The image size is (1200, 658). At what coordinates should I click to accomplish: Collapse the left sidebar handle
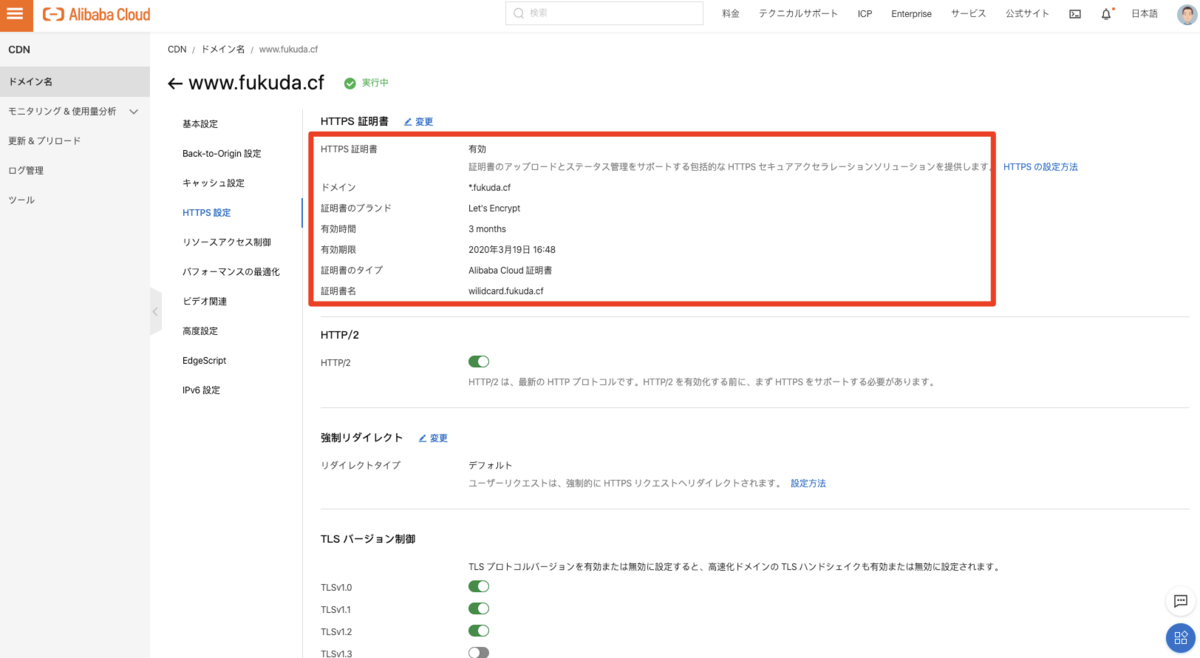click(x=155, y=312)
